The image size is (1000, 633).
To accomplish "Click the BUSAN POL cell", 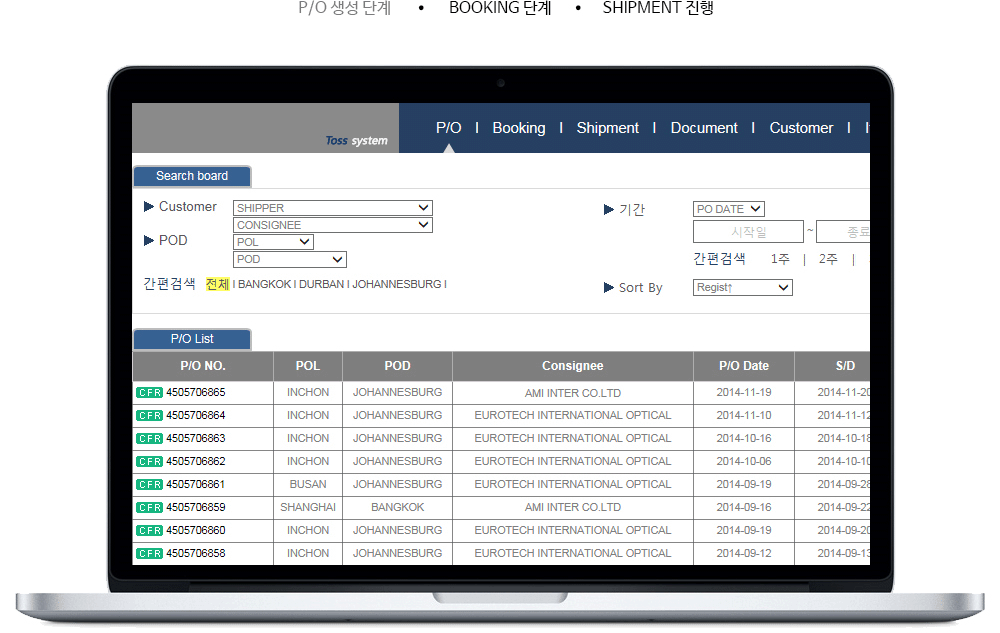I will [x=308, y=484].
